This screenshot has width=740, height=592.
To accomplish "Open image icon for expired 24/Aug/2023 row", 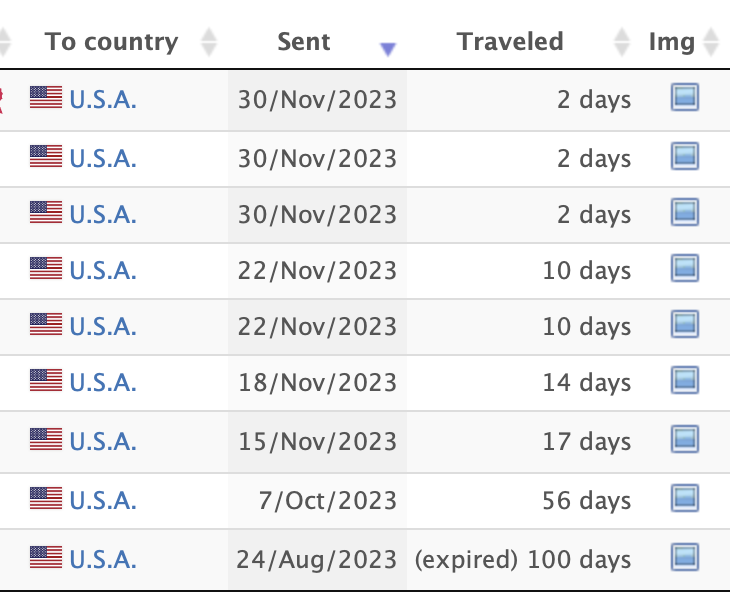I will [685, 558].
